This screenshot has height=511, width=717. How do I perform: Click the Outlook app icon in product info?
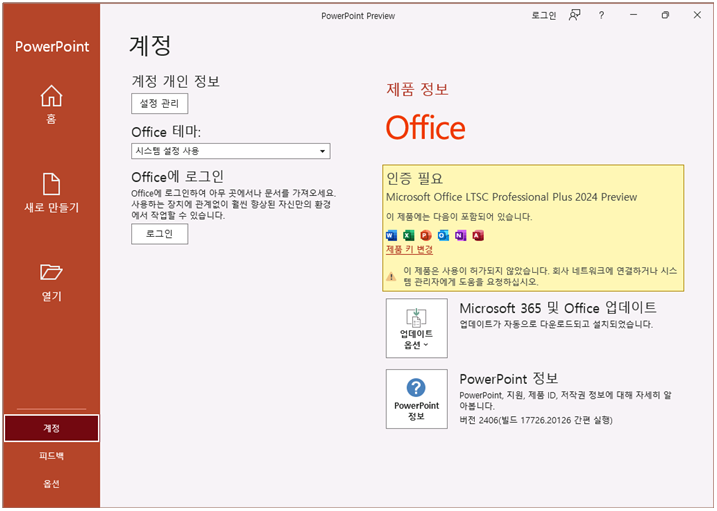click(443, 235)
